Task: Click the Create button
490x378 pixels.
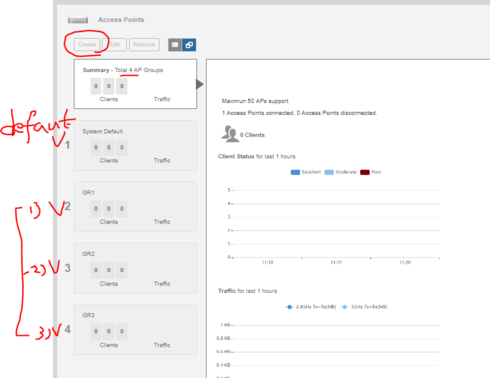Action: pyautogui.click(x=87, y=44)
